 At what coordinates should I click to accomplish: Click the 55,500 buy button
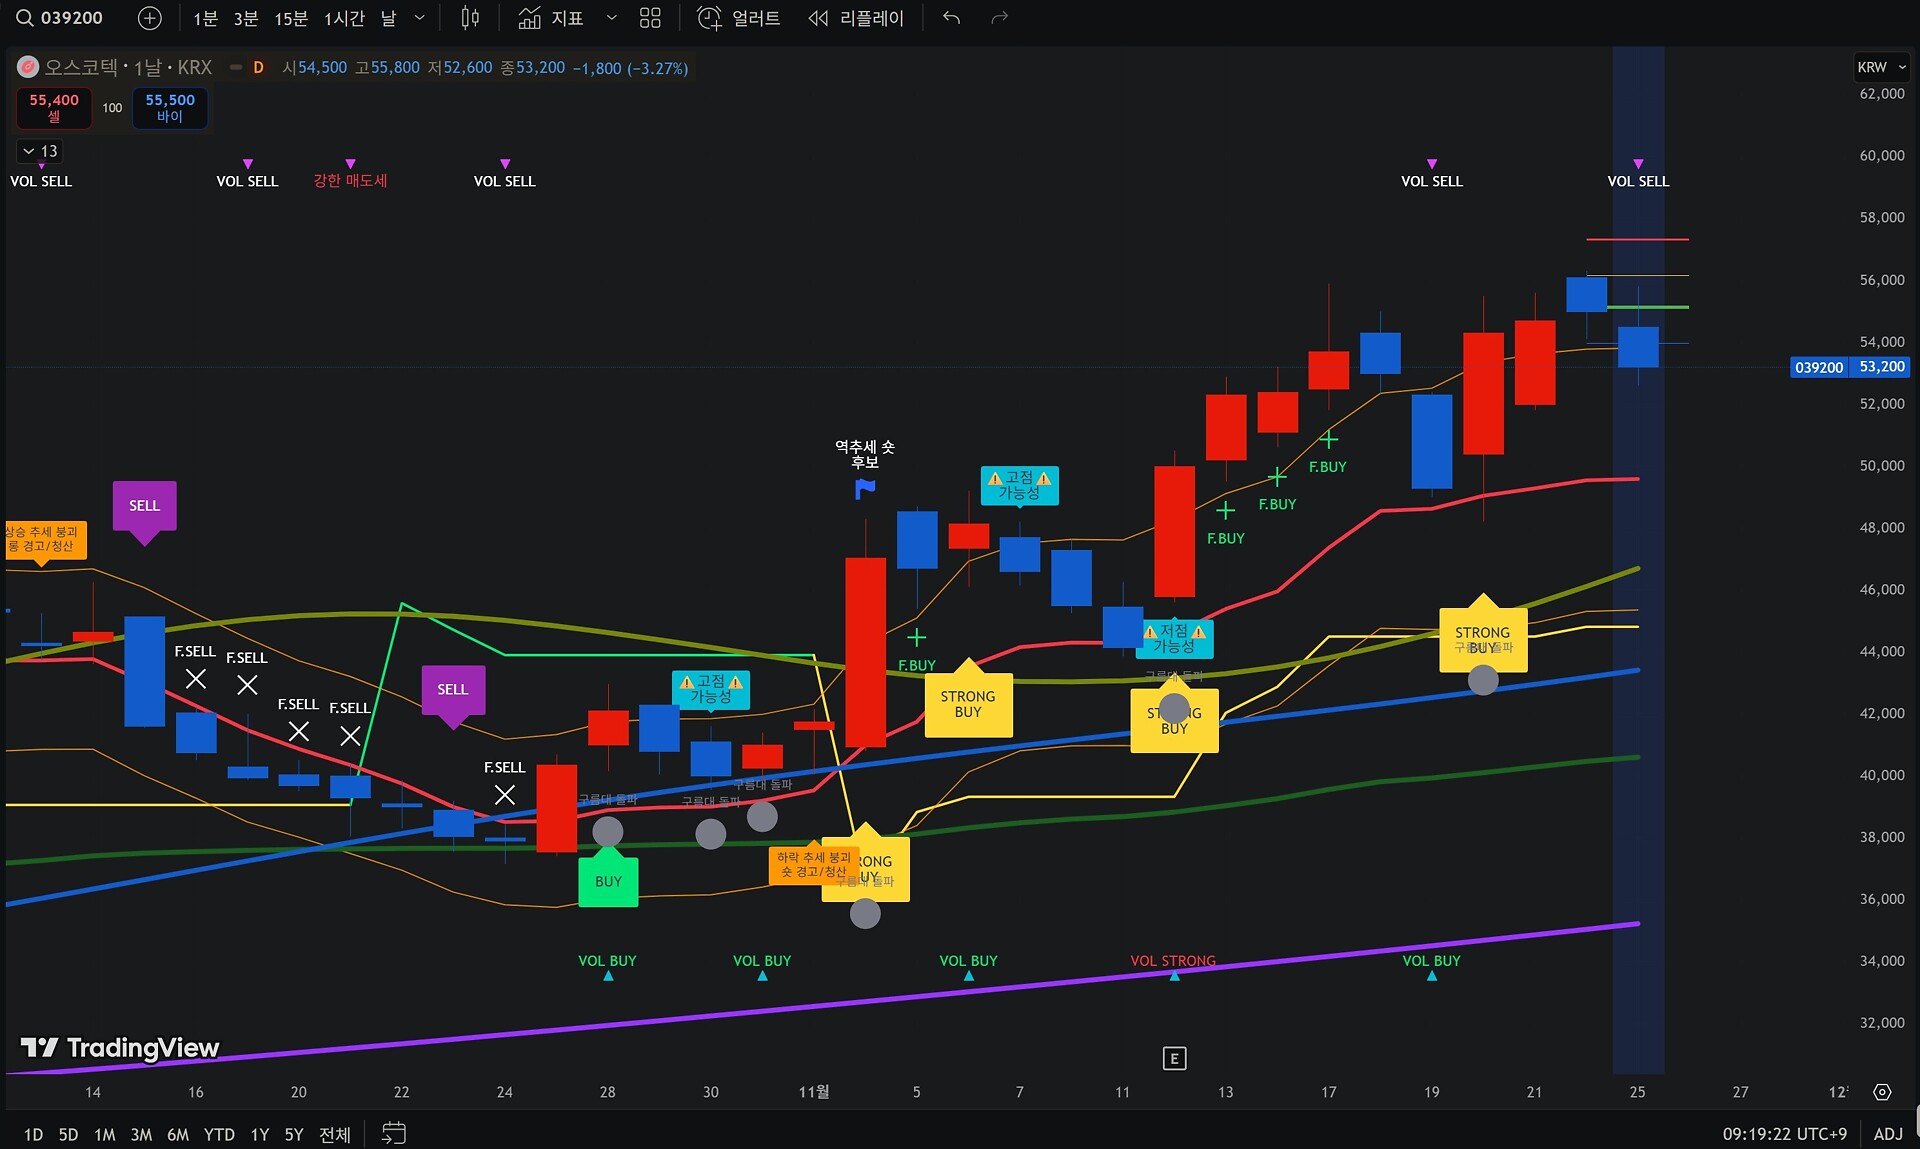[x=170, y=108]
